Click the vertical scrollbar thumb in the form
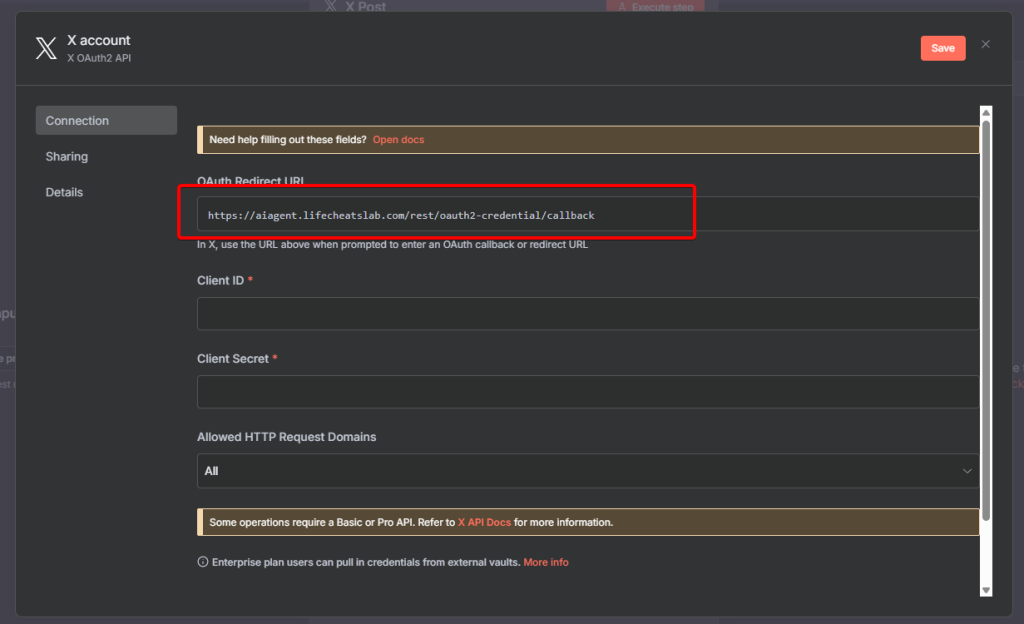1024x624 pixels. click(985, 320)
